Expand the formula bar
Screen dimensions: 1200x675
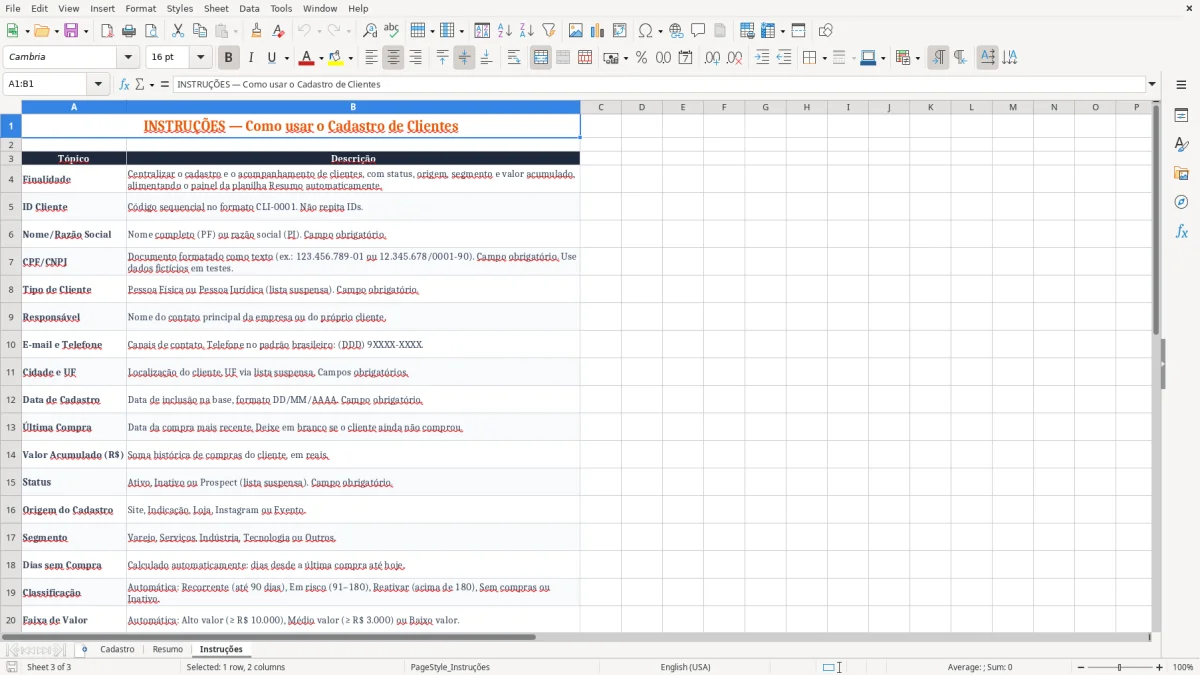point(1152,85)
